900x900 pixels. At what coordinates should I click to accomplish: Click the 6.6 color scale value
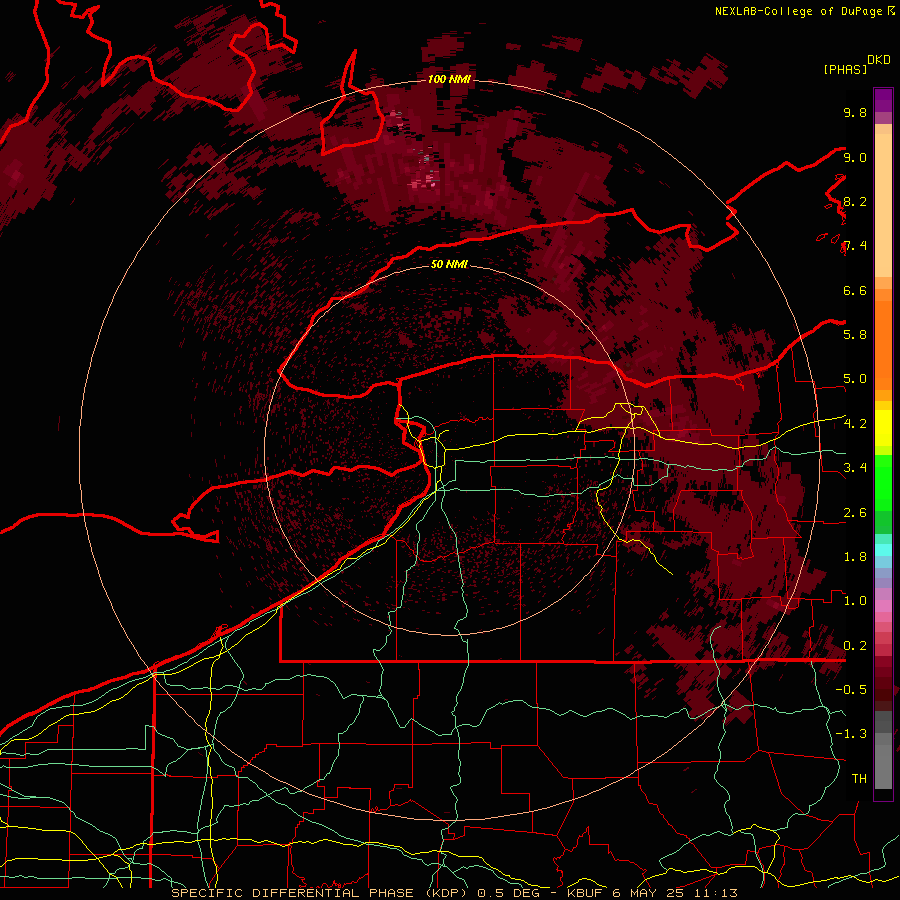pyautogui.click(x=855, y=290)
